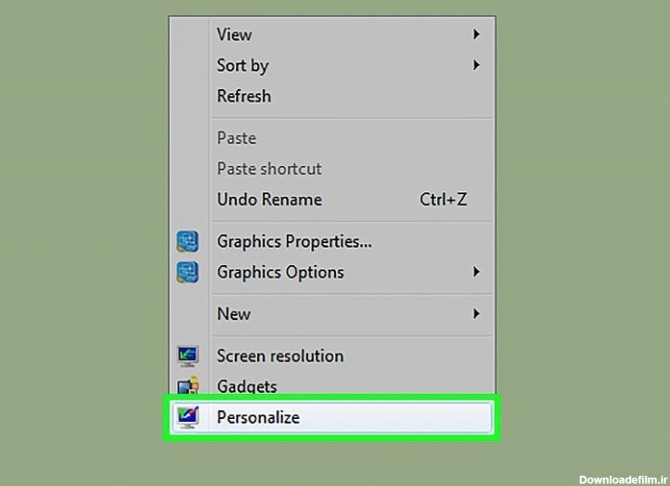The image size is (670, 486).
Task: Click the Screen resolution monitor icon
Action: click(x=187, y=356)
